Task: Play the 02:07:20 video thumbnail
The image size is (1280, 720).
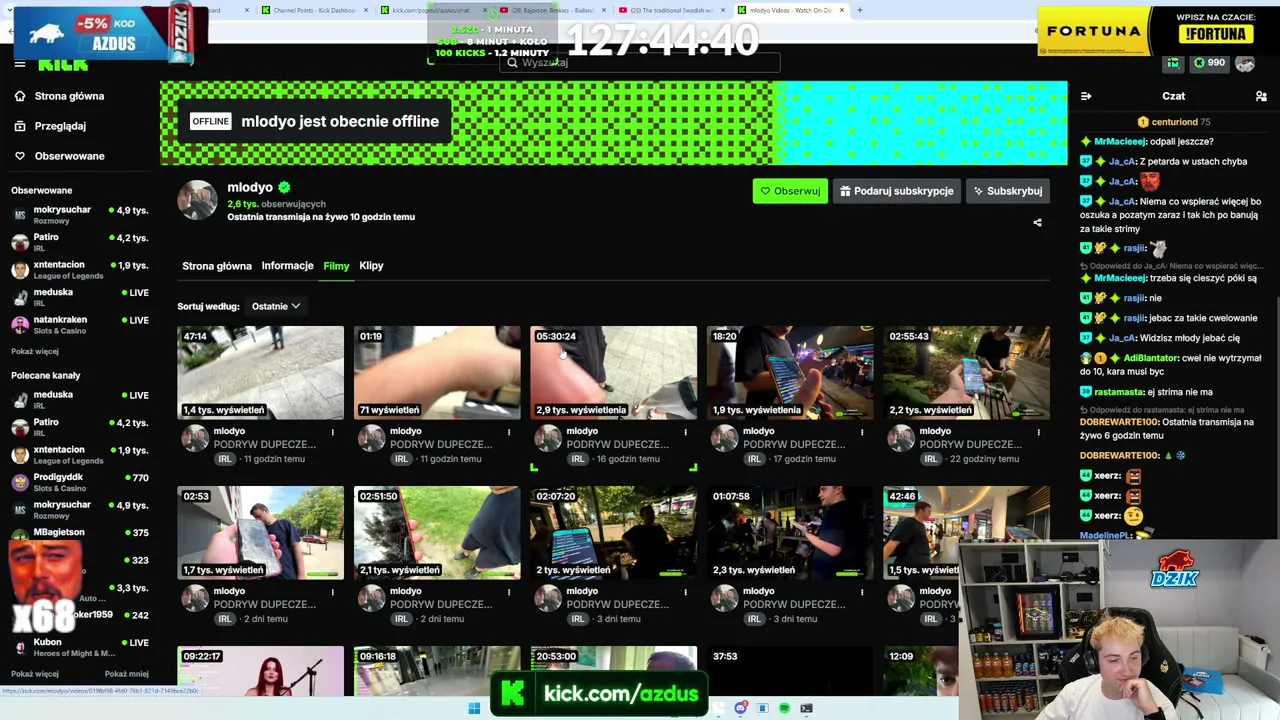Action: (613, 532)
